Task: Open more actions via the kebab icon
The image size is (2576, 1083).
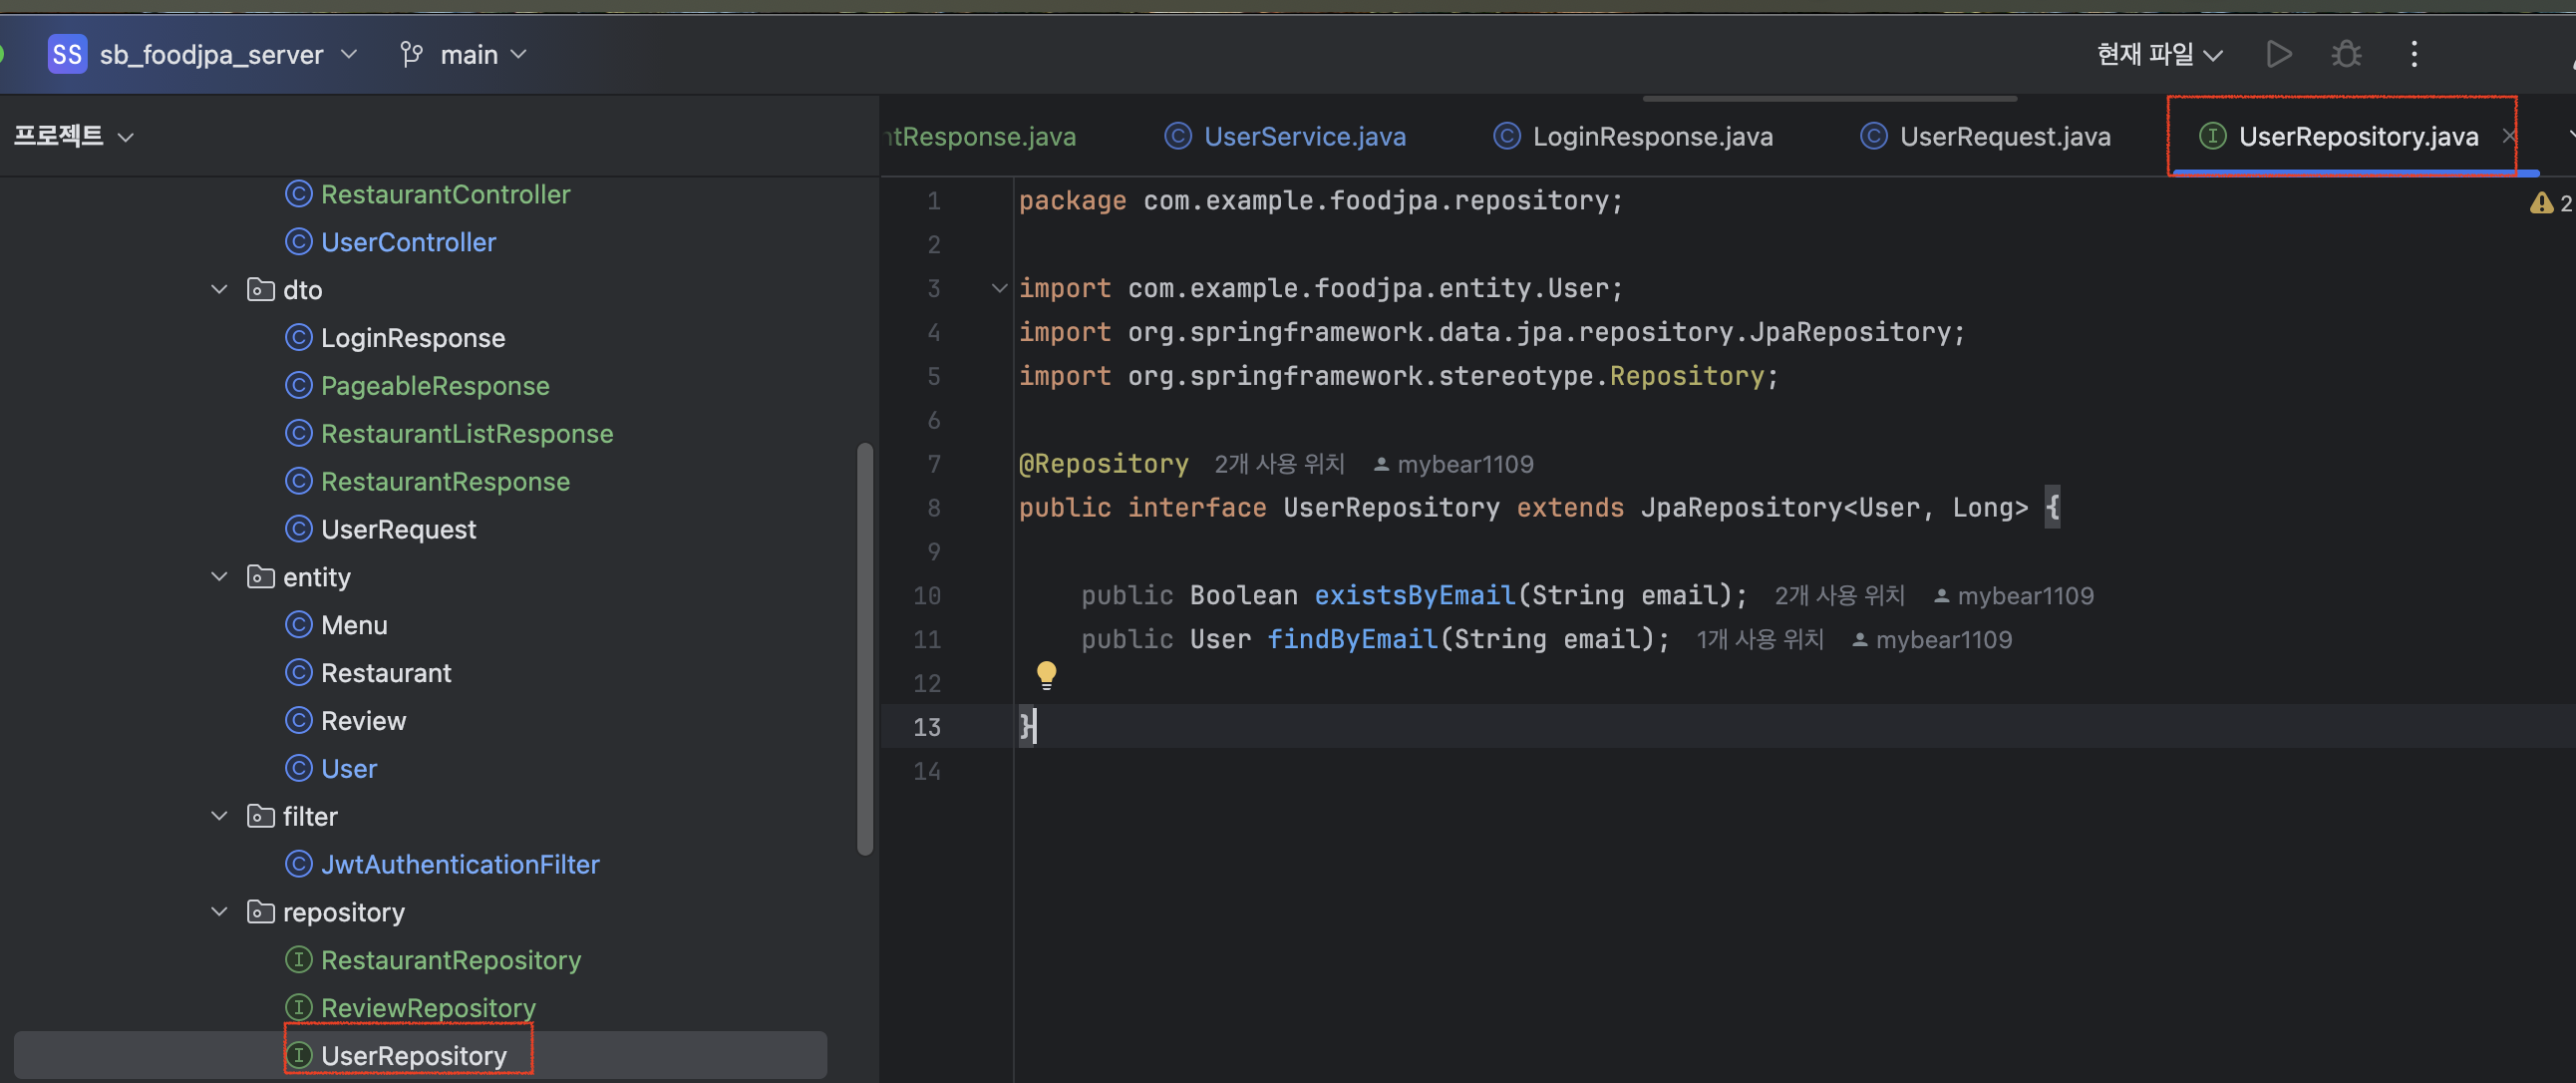Action: pos(2414,54)
